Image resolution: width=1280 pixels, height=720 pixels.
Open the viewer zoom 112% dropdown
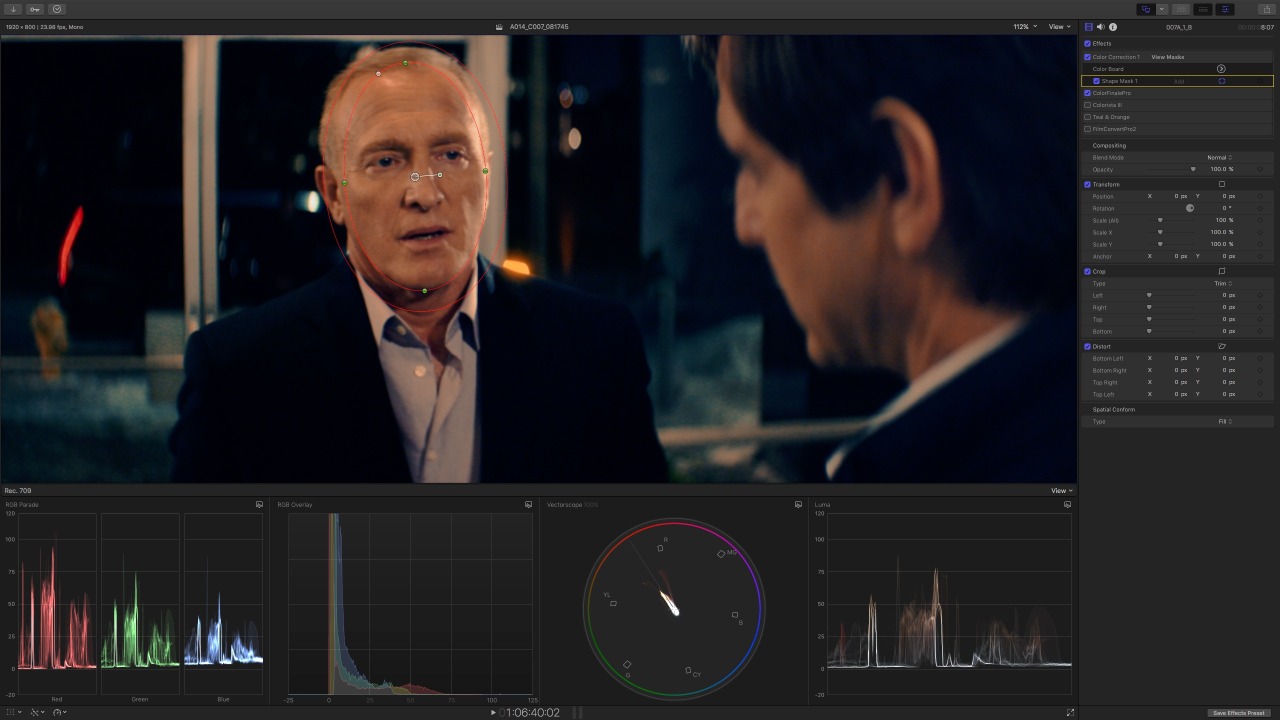(1025, 27)
